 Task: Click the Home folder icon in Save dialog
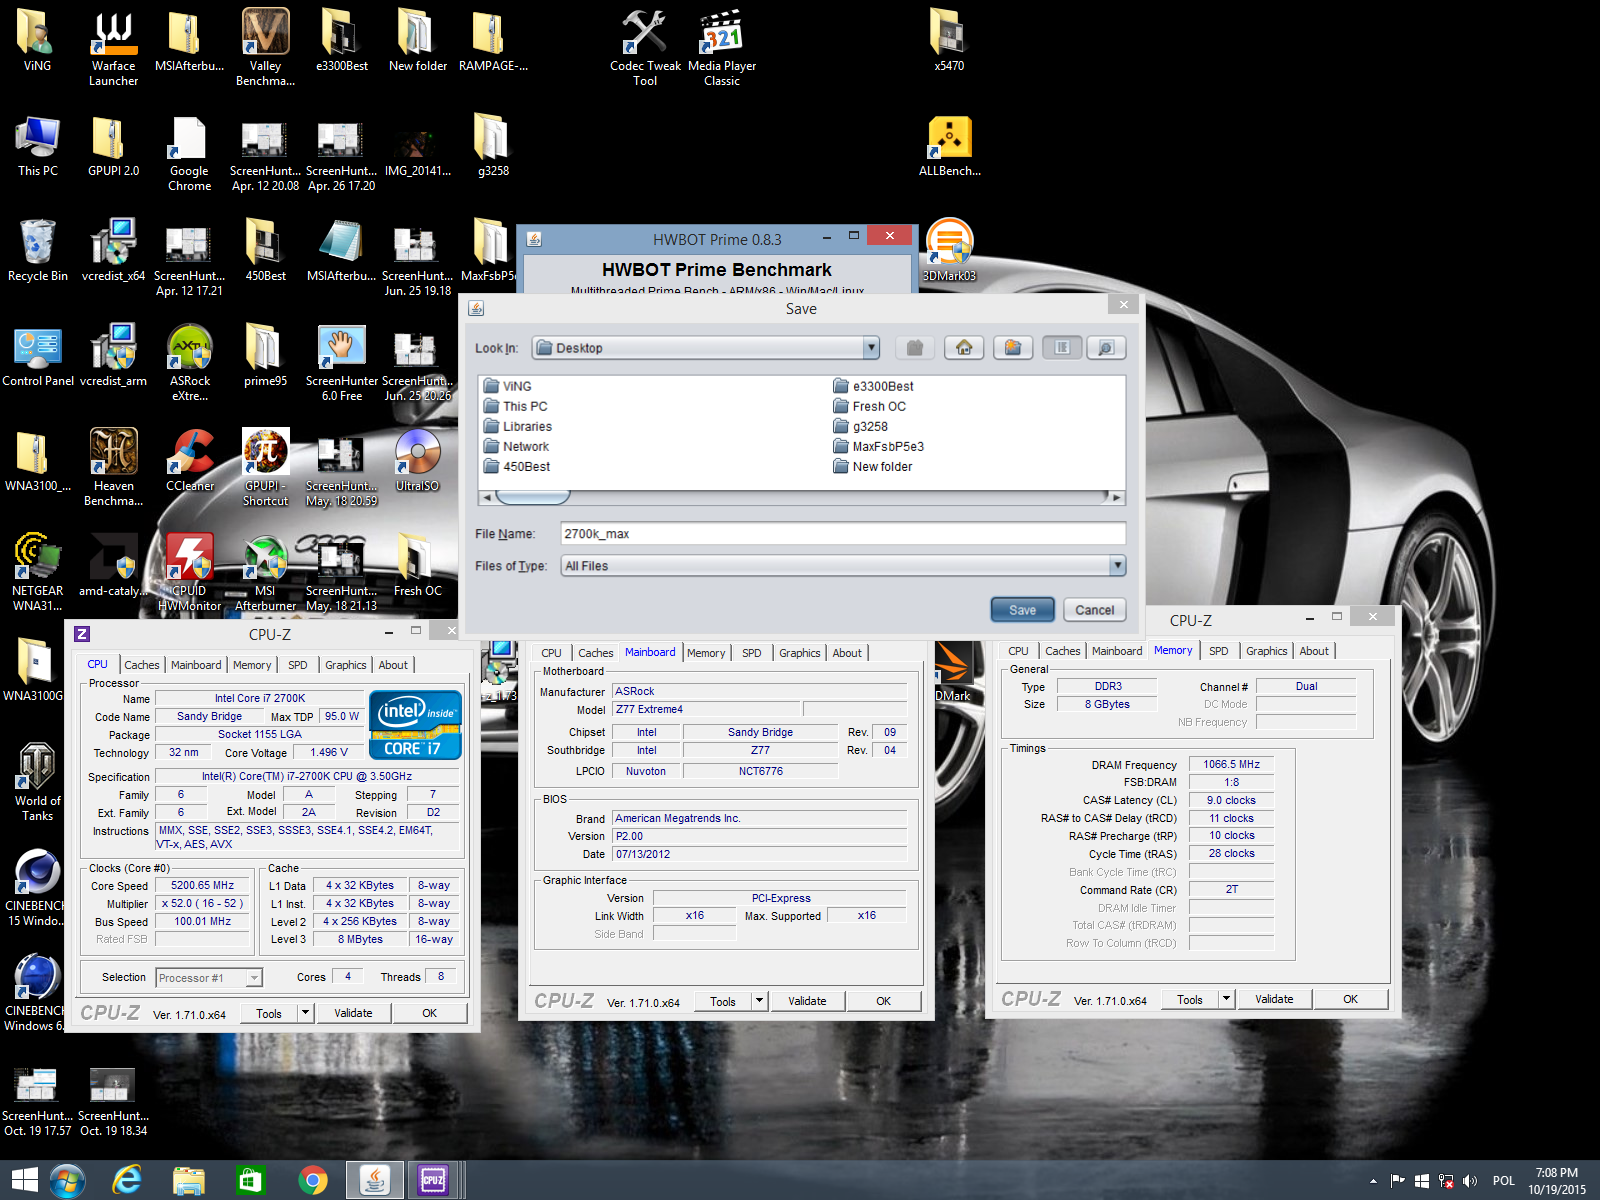pyautogui.click(x=964, y=347)
